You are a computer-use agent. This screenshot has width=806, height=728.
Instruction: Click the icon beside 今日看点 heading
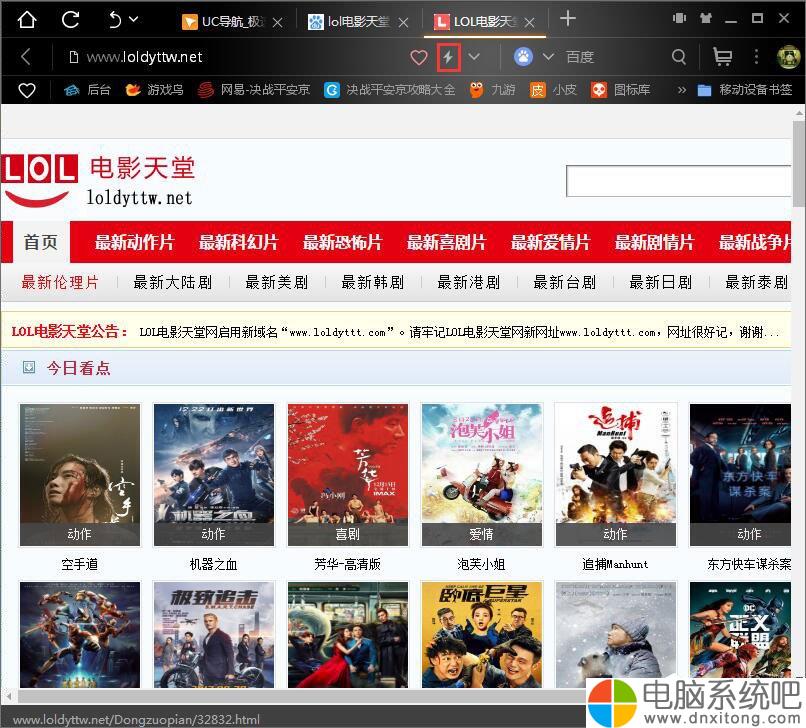pyautogui.click(x=29, y=367)
